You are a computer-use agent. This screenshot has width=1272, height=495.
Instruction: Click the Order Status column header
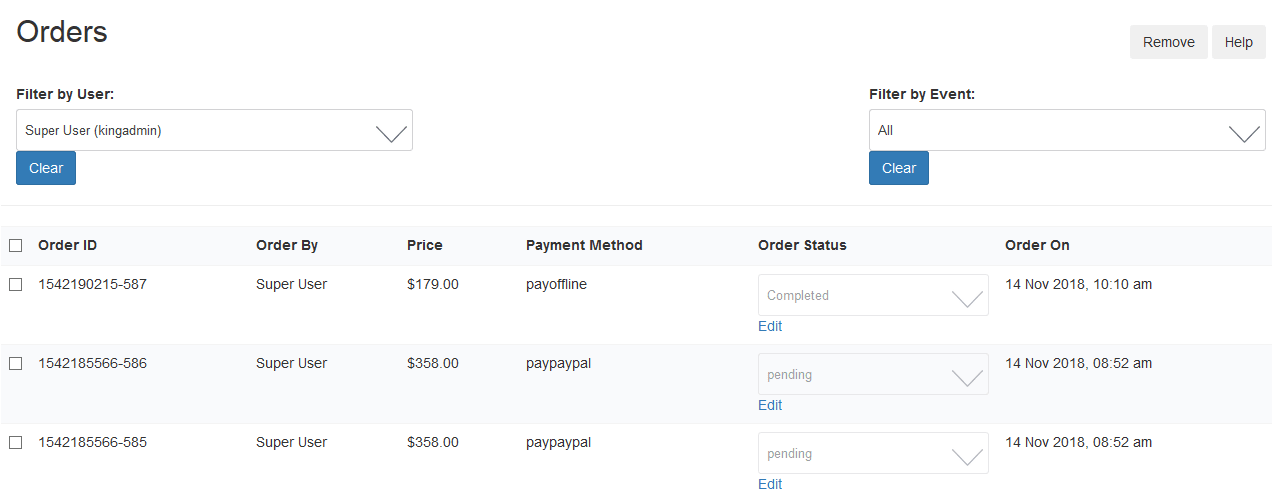point(802,245)
